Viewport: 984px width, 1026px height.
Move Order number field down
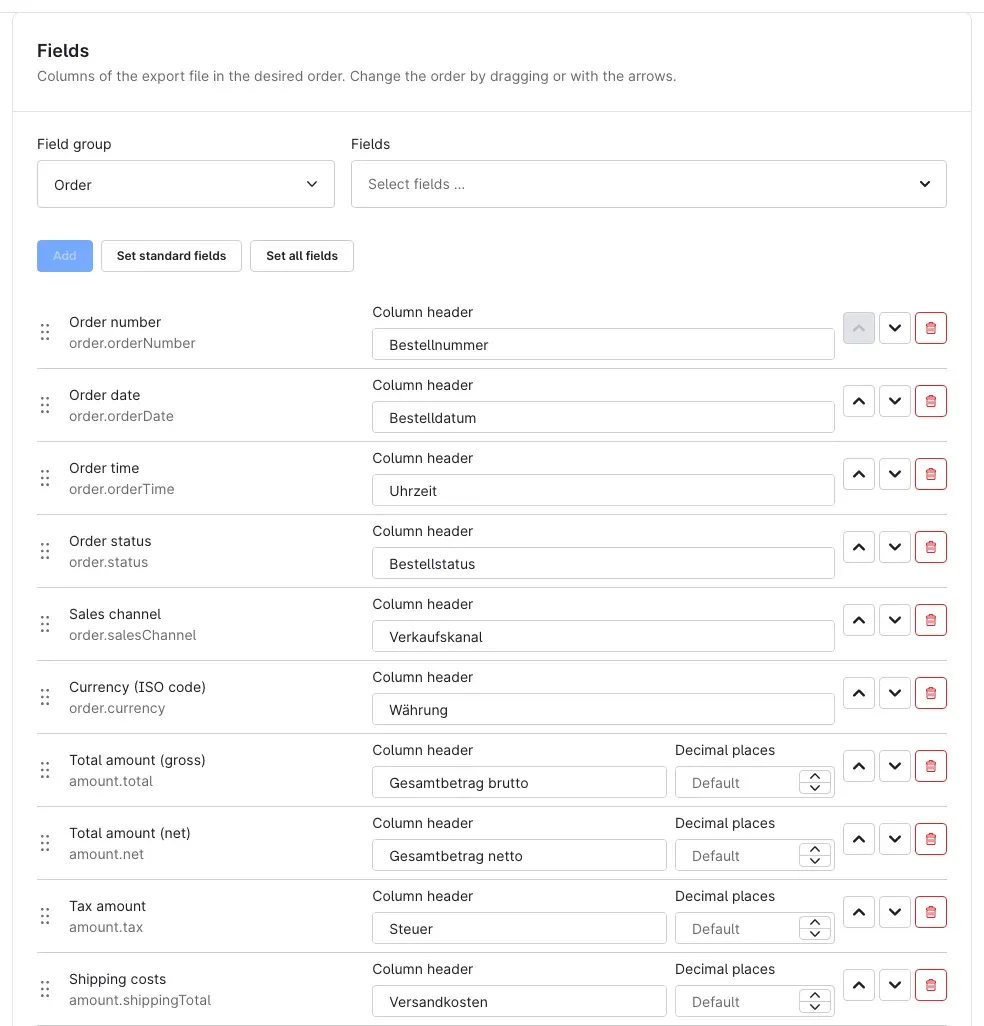coord(894,328)
